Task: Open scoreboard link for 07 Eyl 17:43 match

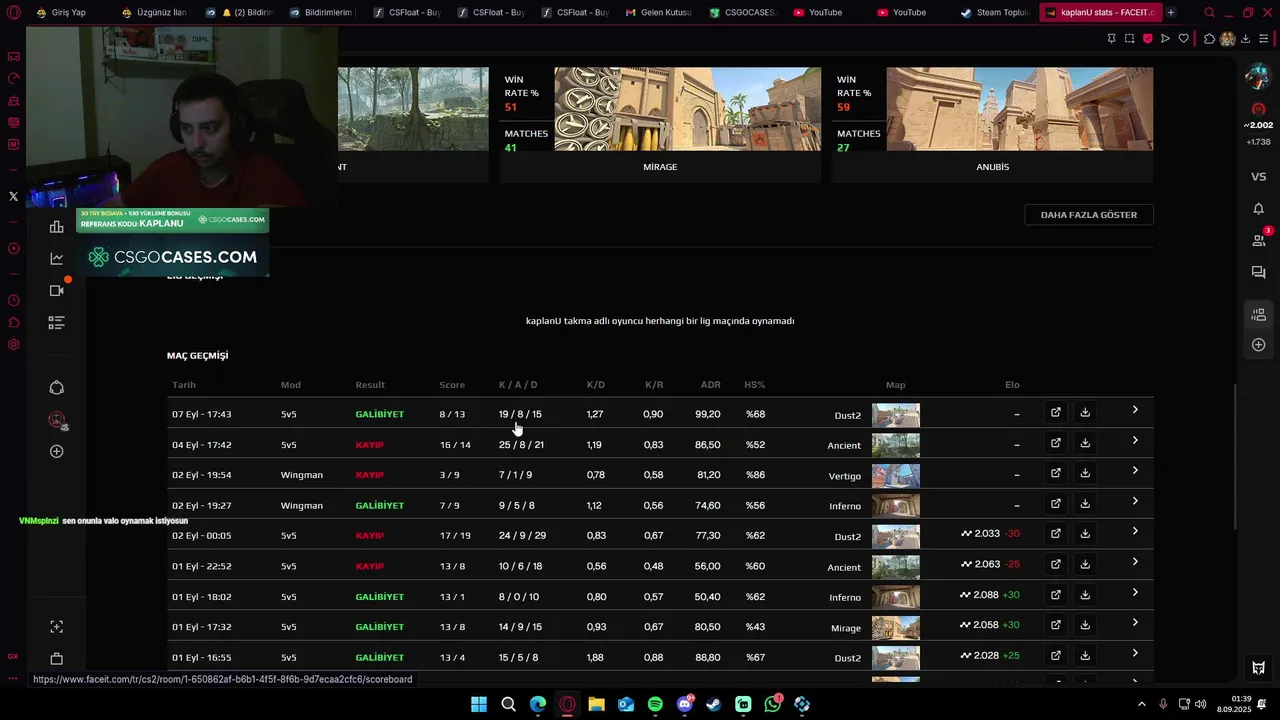Action: 1055,412
